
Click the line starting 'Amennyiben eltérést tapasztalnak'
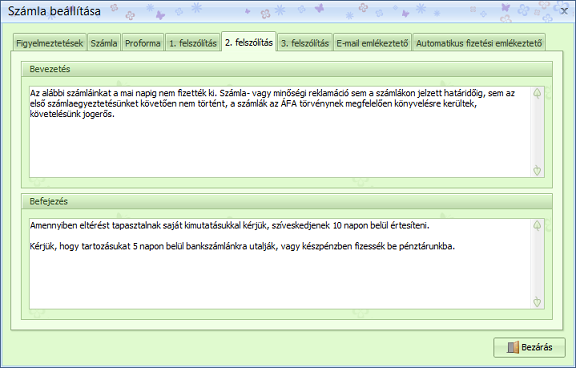(x=230, y=226)
